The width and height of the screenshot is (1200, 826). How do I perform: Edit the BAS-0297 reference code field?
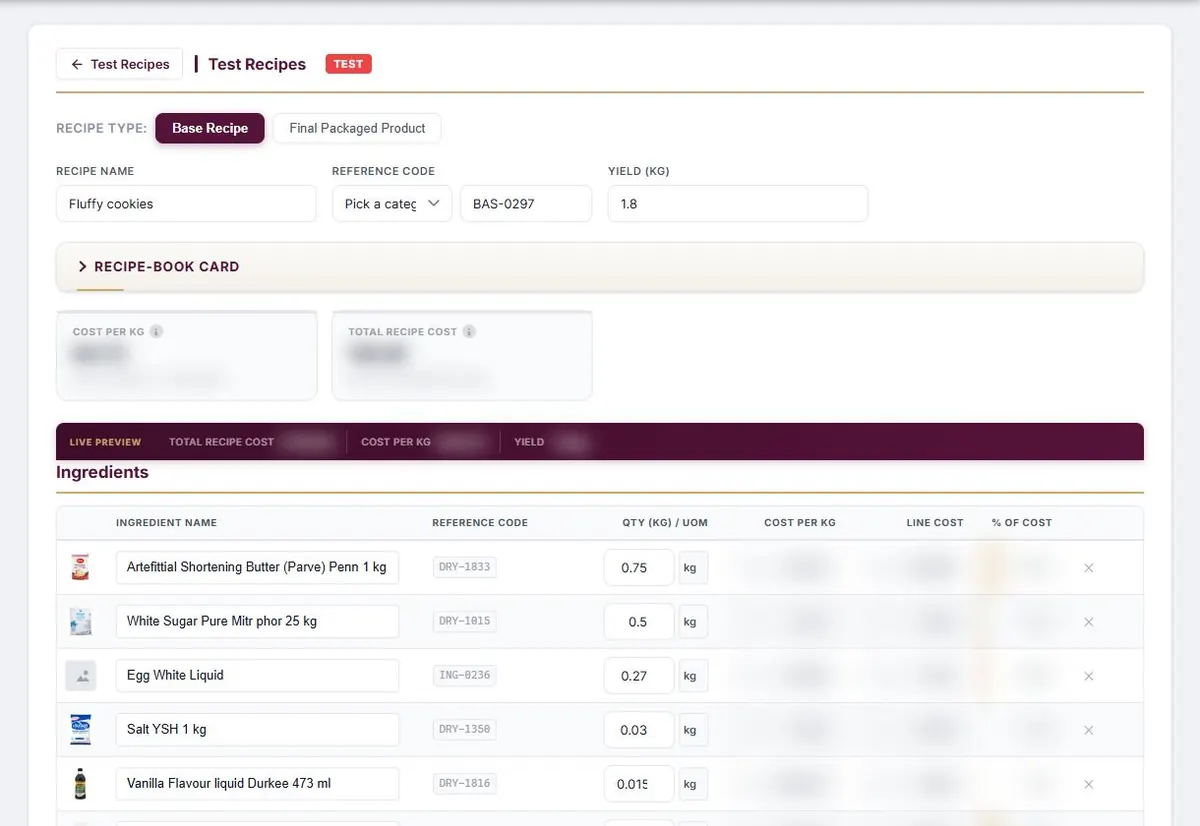(x=526, y=204)
